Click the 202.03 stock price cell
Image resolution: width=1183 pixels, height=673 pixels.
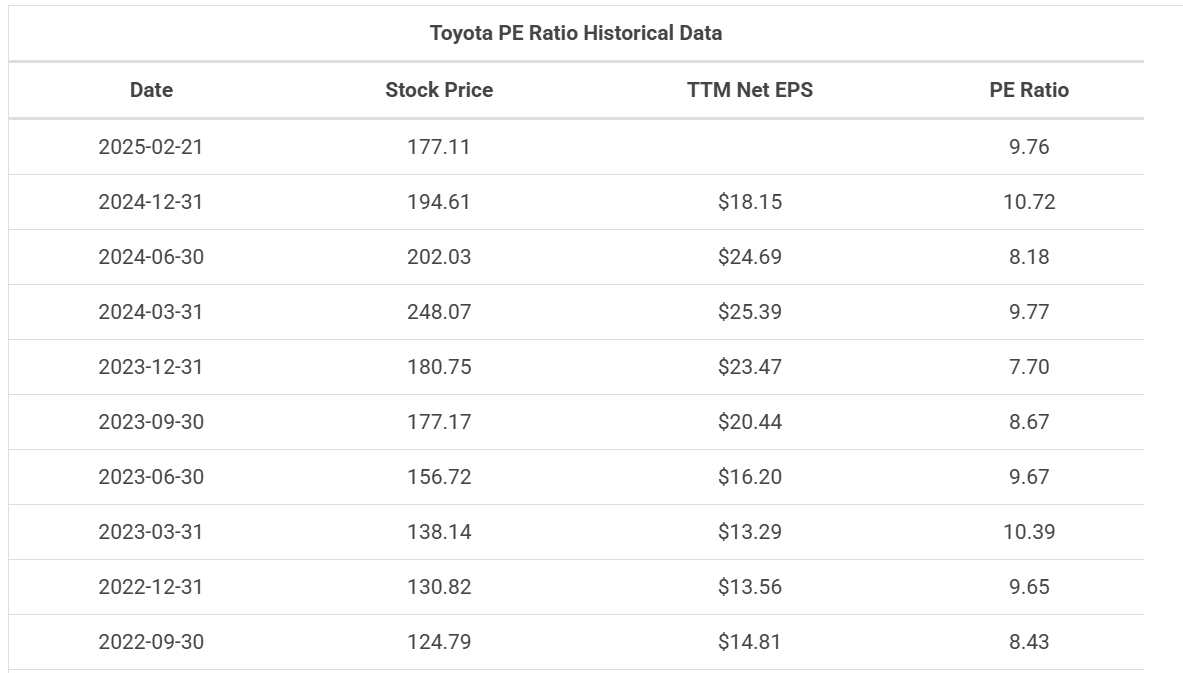[x=439, y=257]
